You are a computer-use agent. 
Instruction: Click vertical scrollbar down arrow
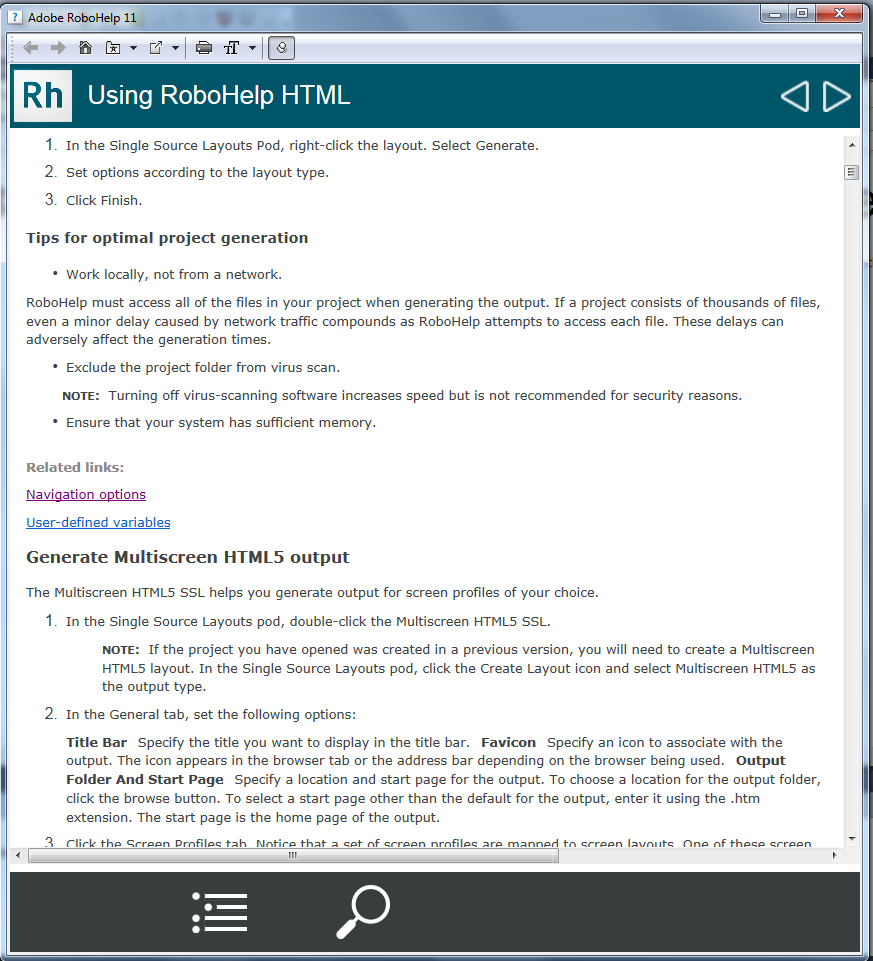tap(852, 839)
